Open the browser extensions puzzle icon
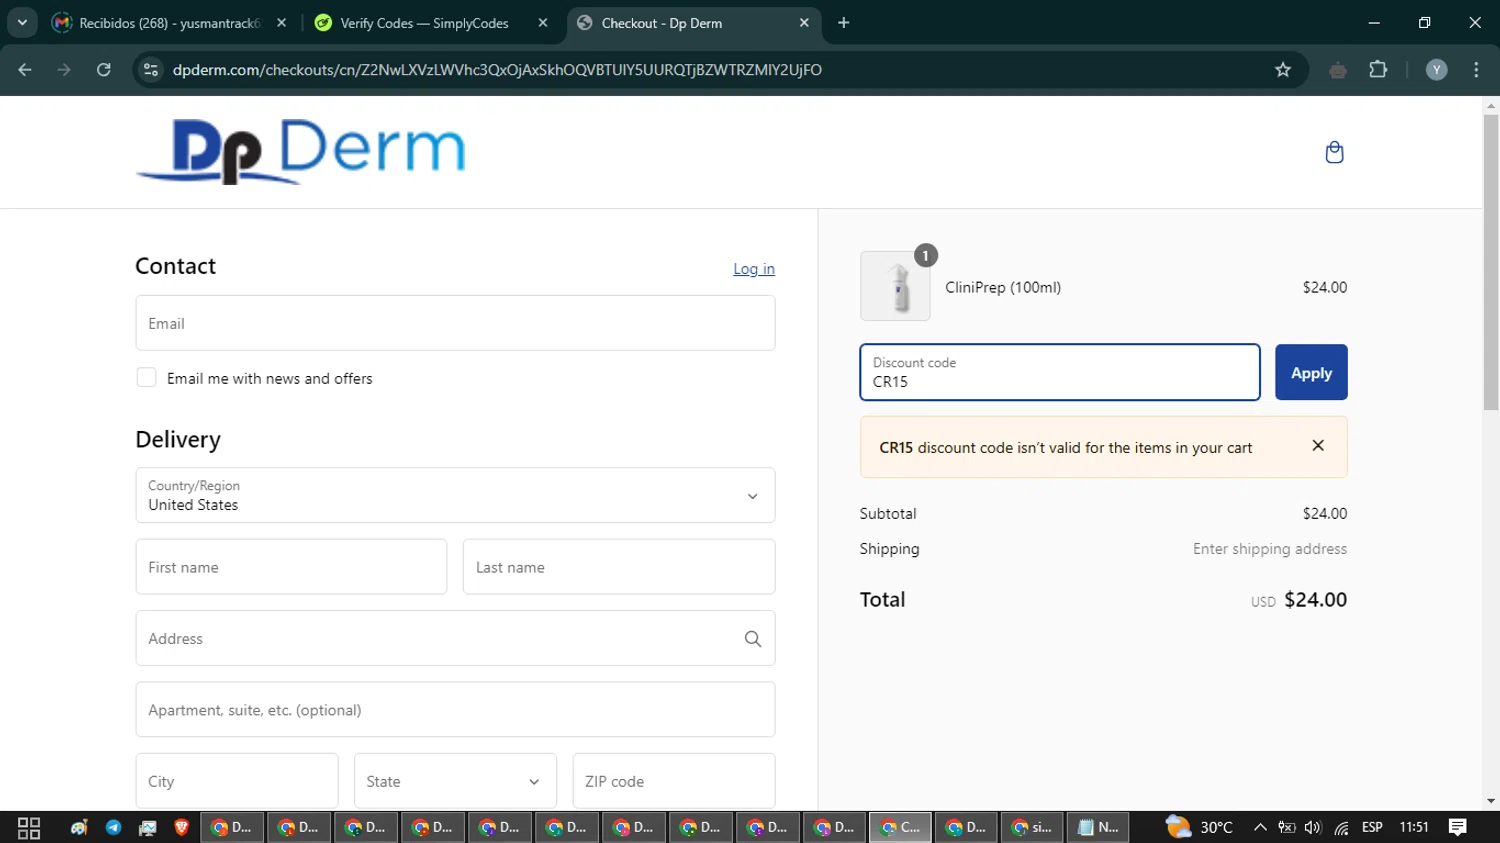Image resolution: width=1500 pixels, height=843 pixels. click(x=1378, y=69)
